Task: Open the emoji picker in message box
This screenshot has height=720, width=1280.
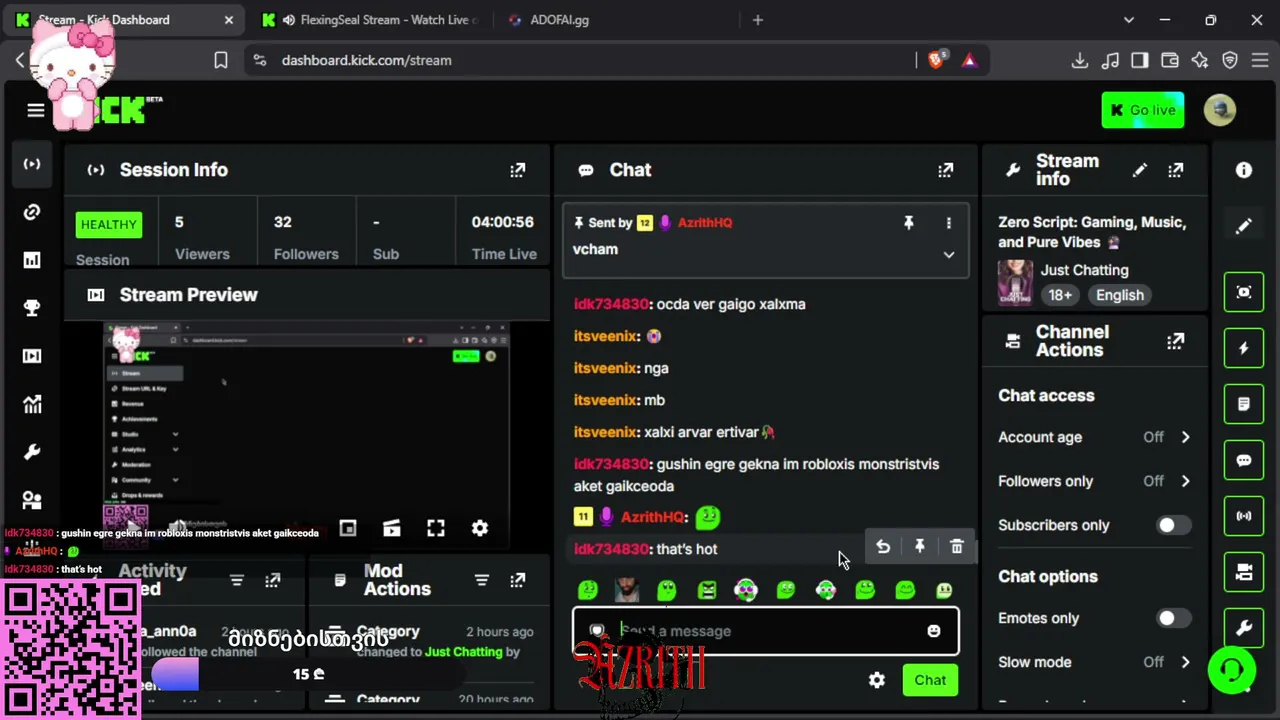Action: [x=933, y=631]
